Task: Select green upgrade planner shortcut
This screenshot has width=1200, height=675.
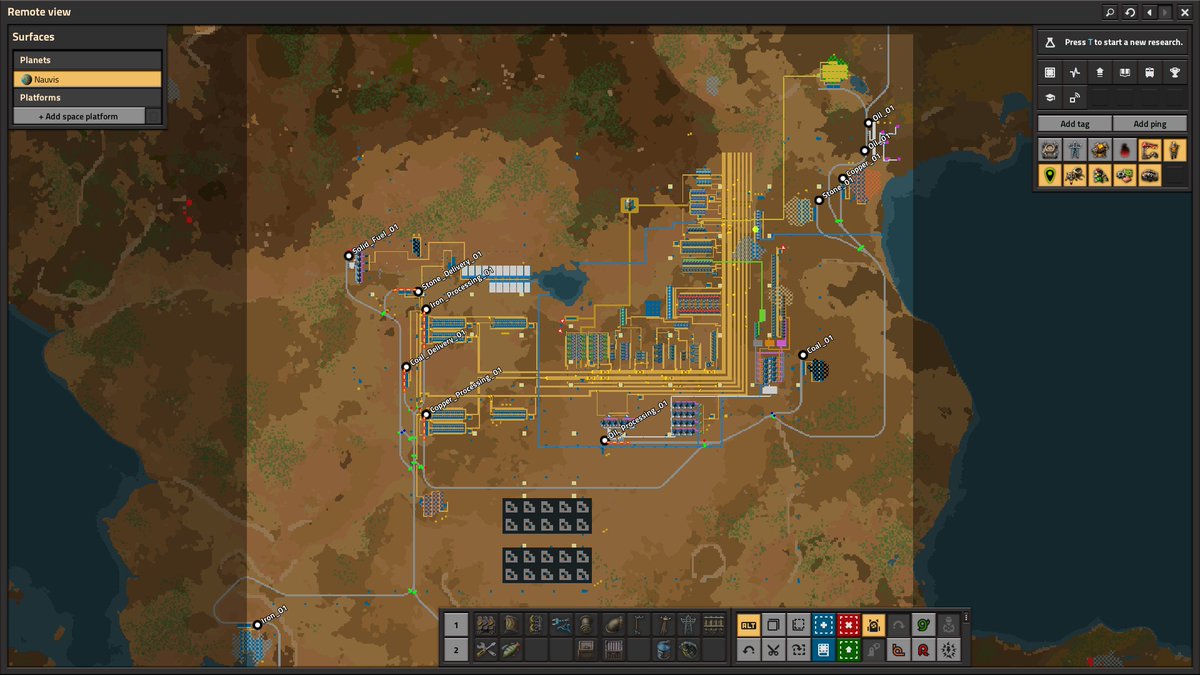Action: [848, 650]
